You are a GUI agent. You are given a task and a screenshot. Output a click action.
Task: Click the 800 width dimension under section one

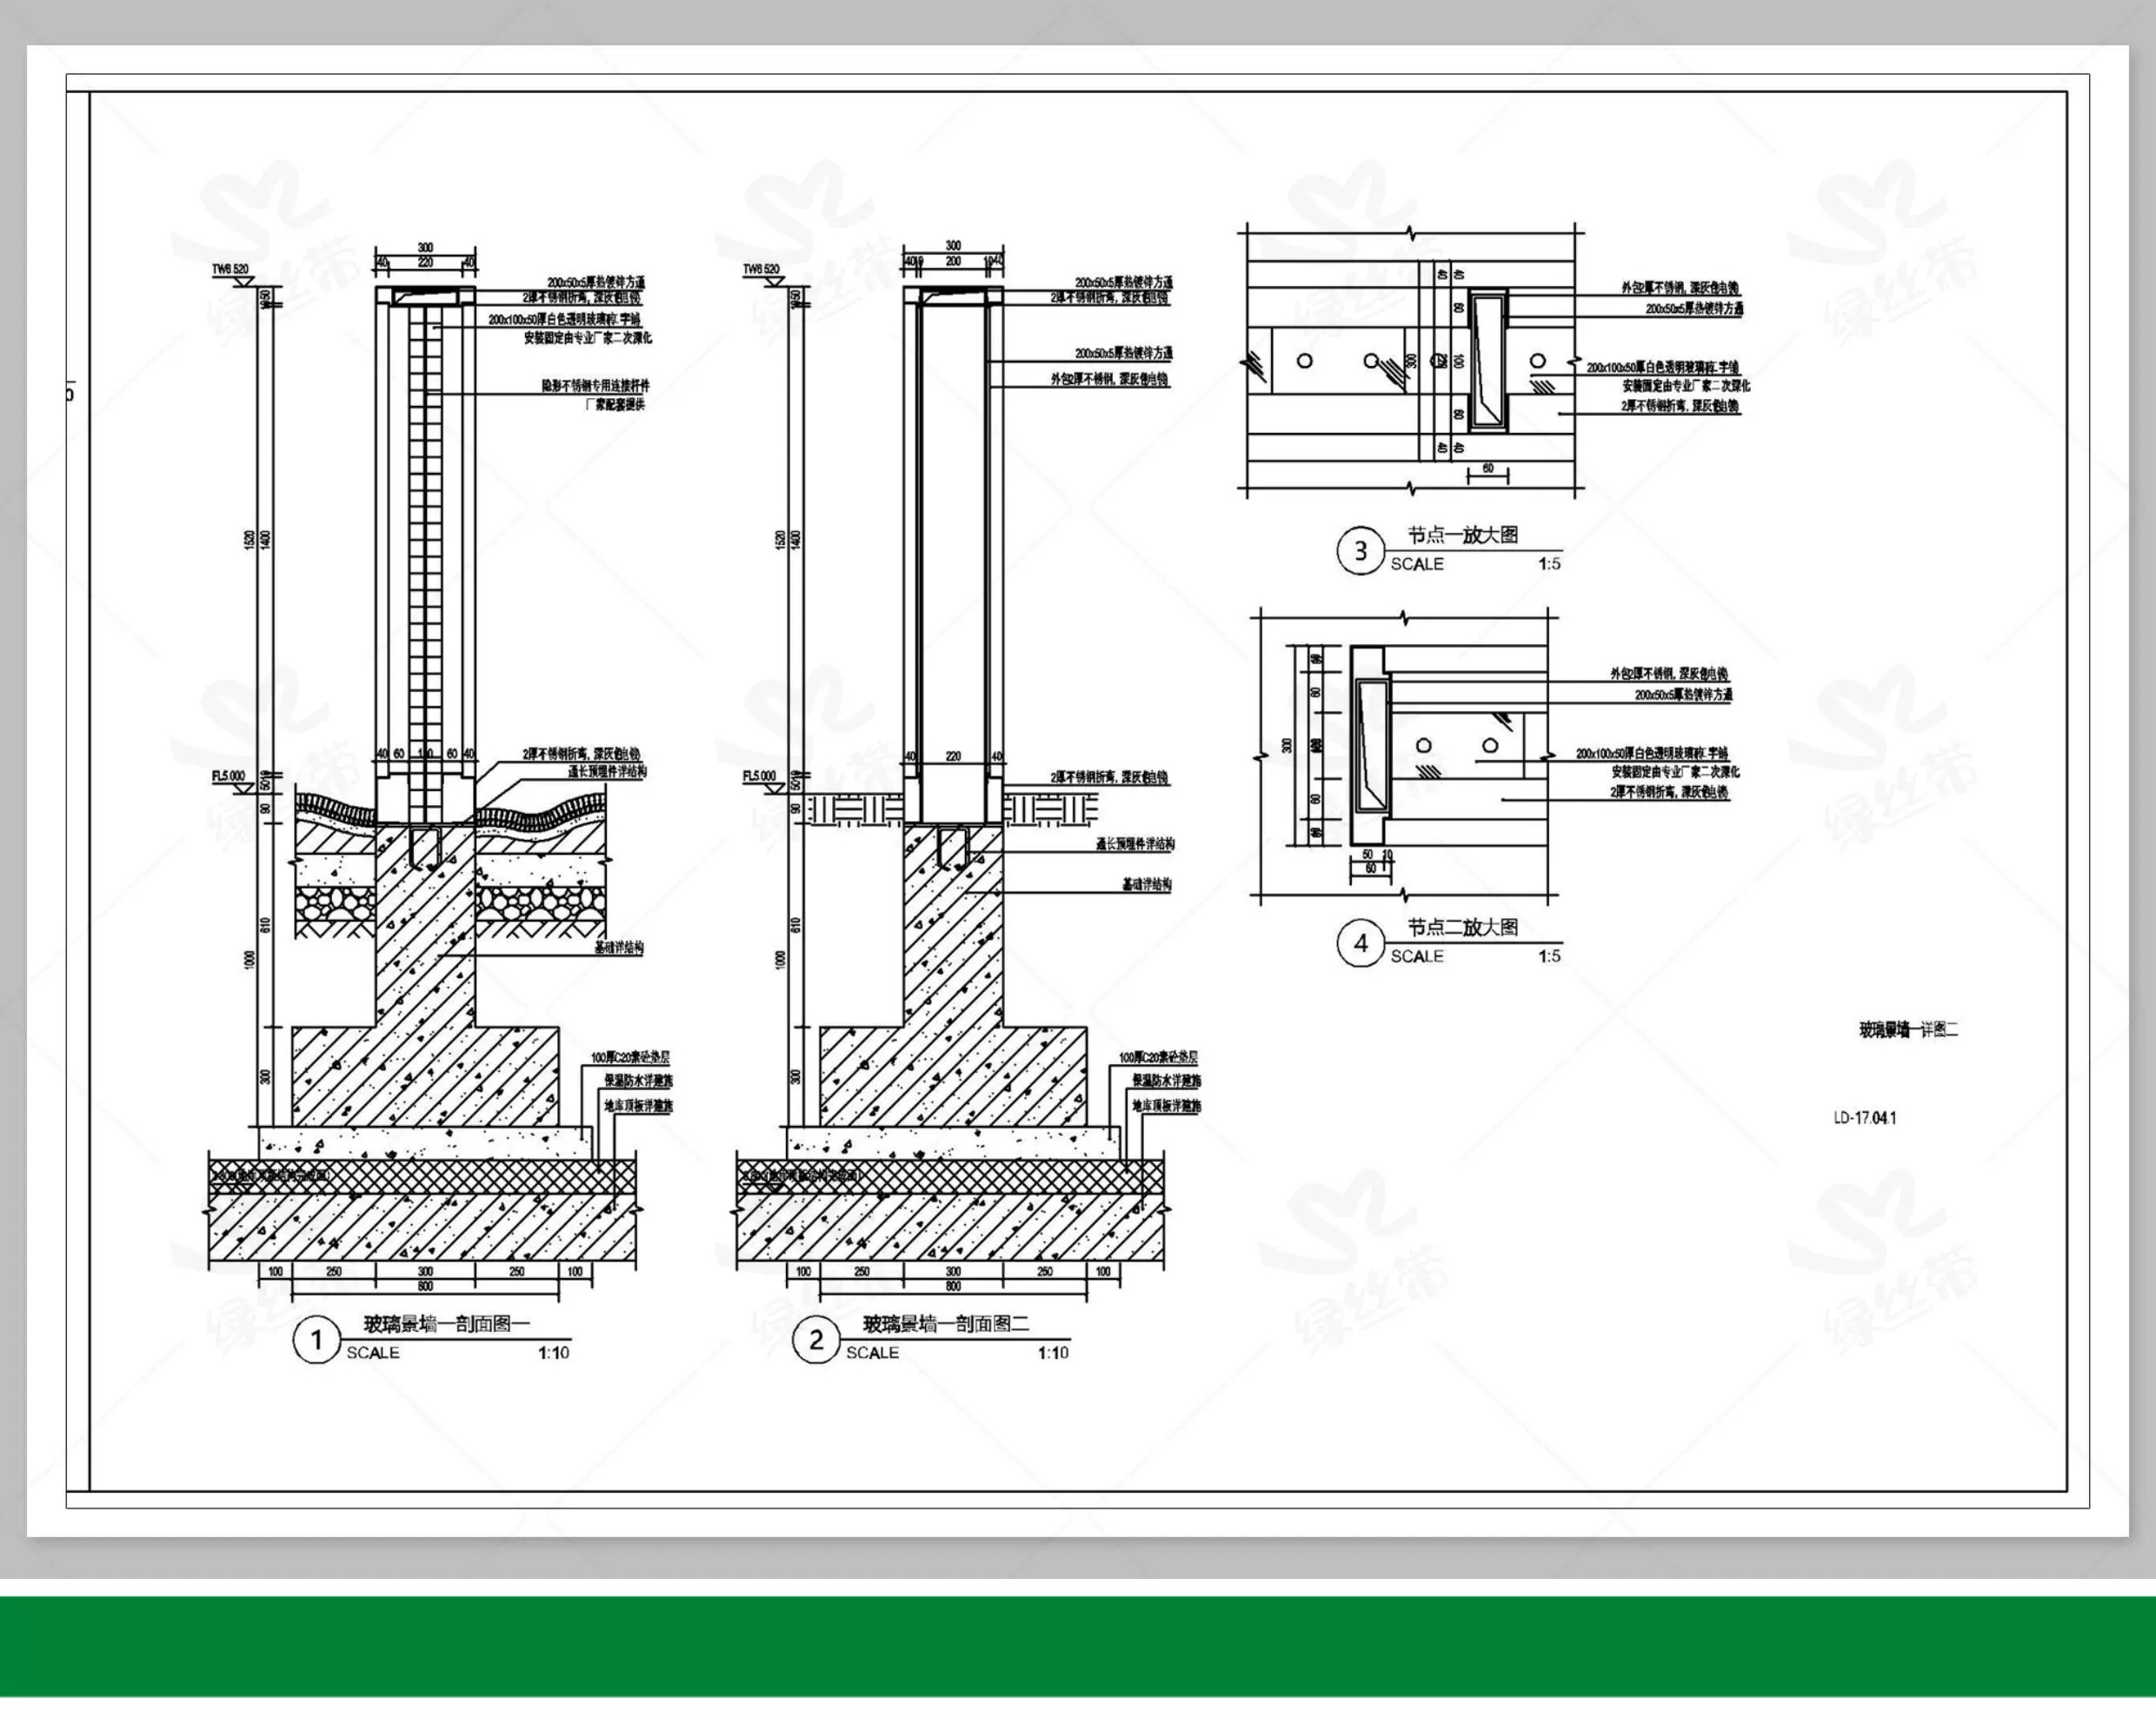coord(425,1287)
